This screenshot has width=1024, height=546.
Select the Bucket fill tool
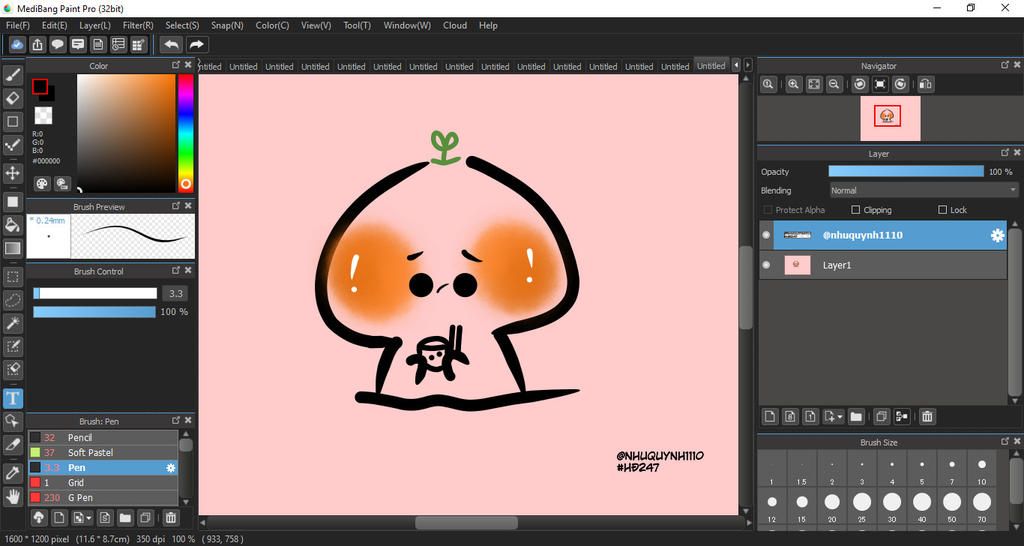(12, 225)
